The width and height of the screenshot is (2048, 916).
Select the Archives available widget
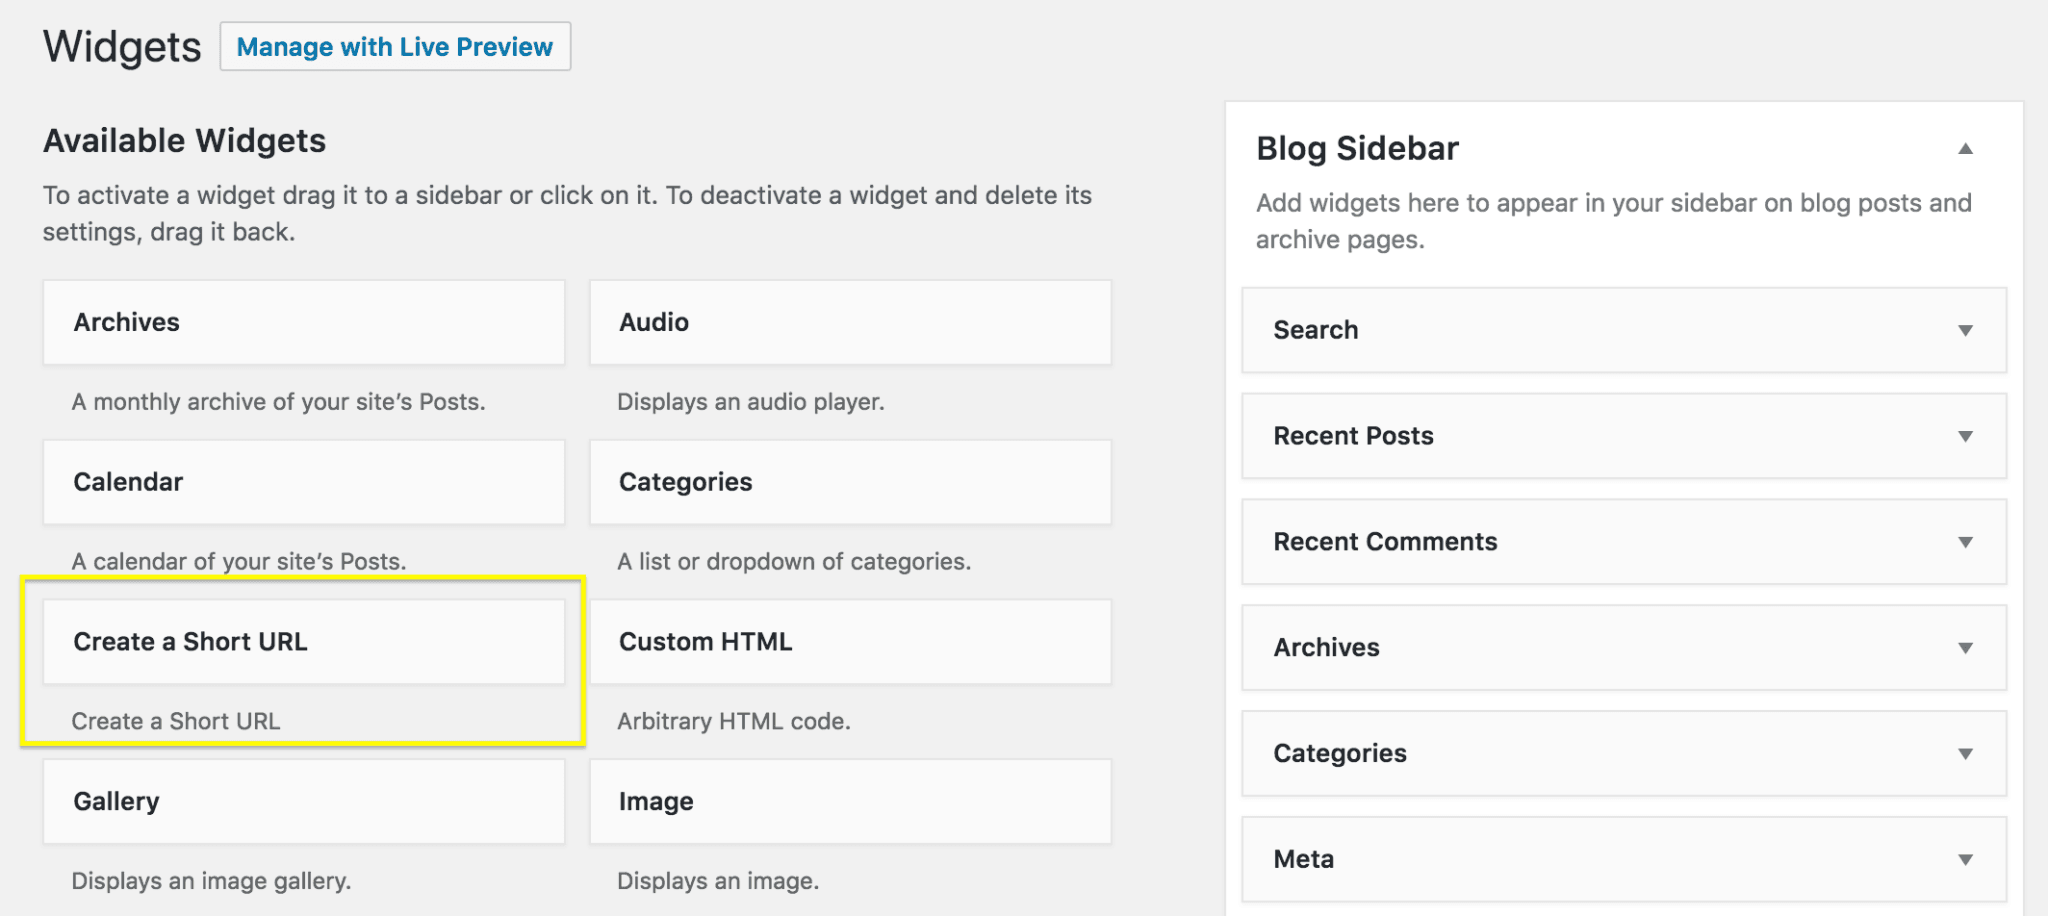(x=303, y=322)
